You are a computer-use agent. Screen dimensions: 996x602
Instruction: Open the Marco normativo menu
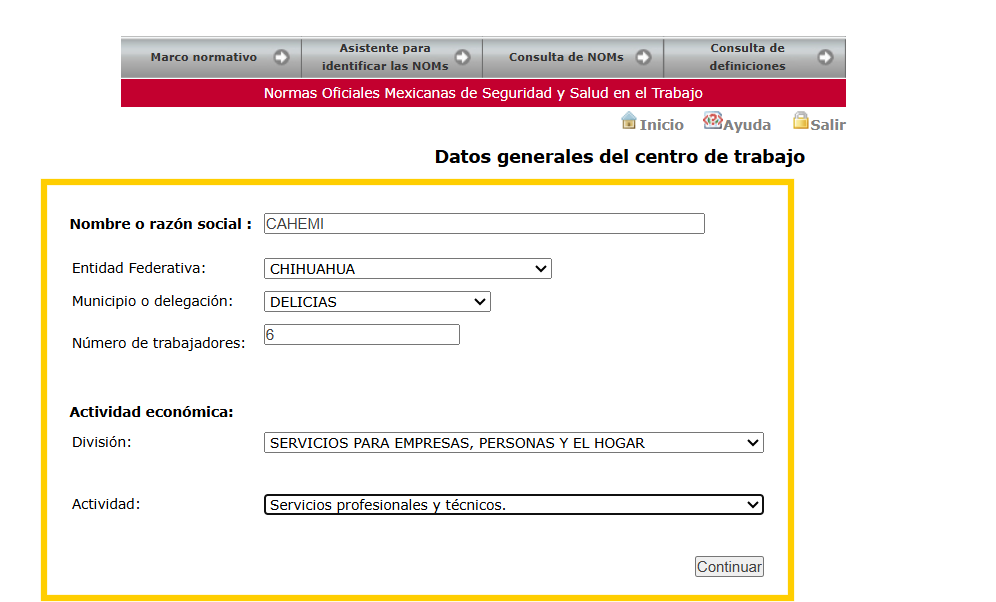pyautogui.click(x=212, y=57)
